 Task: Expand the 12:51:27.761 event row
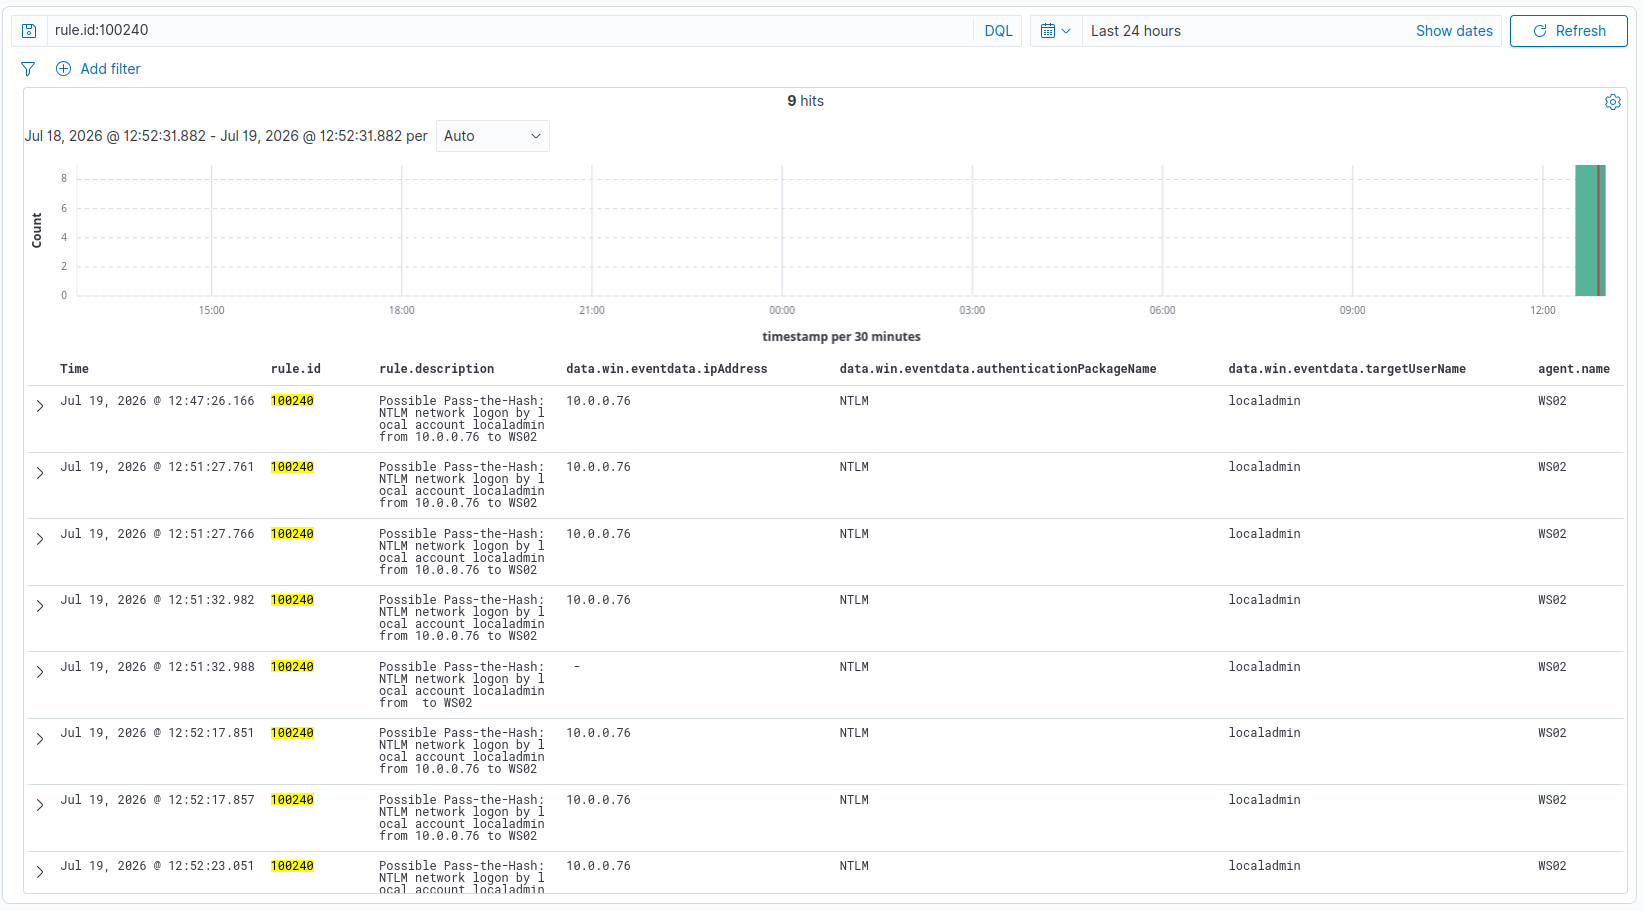[40, 473]
